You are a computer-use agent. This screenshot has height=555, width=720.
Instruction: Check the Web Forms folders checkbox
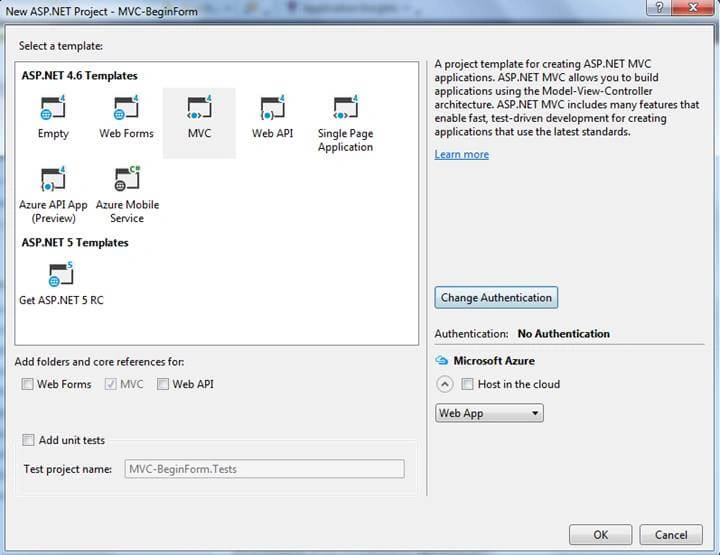click(28, 384)
